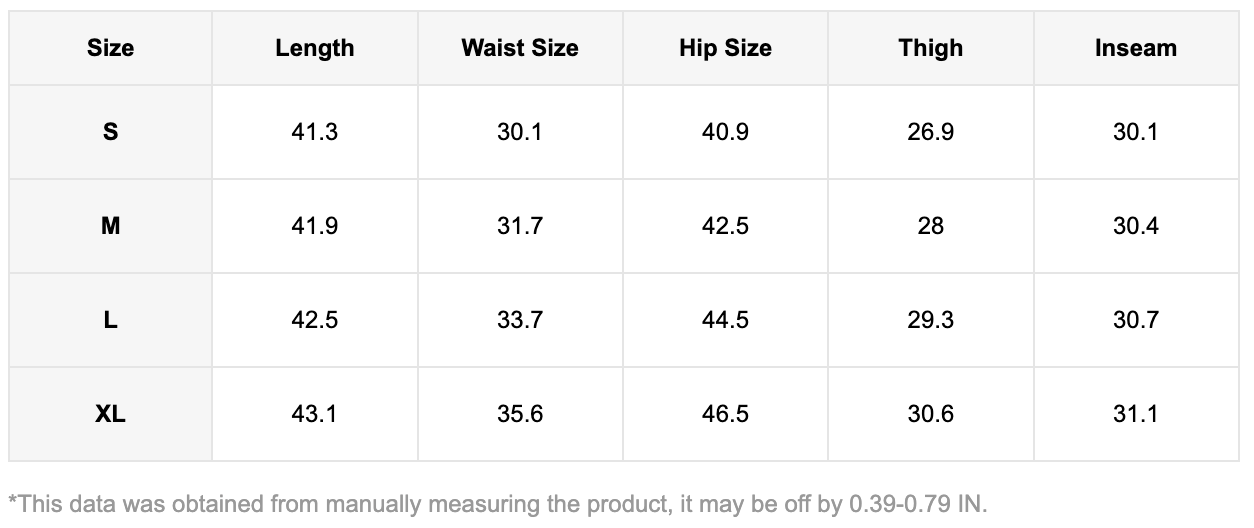Click the manual measurement disclaimer note
The height and width of the screenshot is (528, 1254).
click(497, 503)
